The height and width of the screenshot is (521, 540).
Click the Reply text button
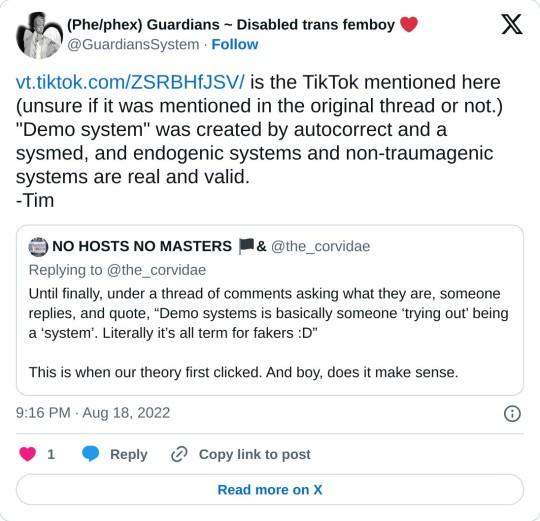pos(128,454)
